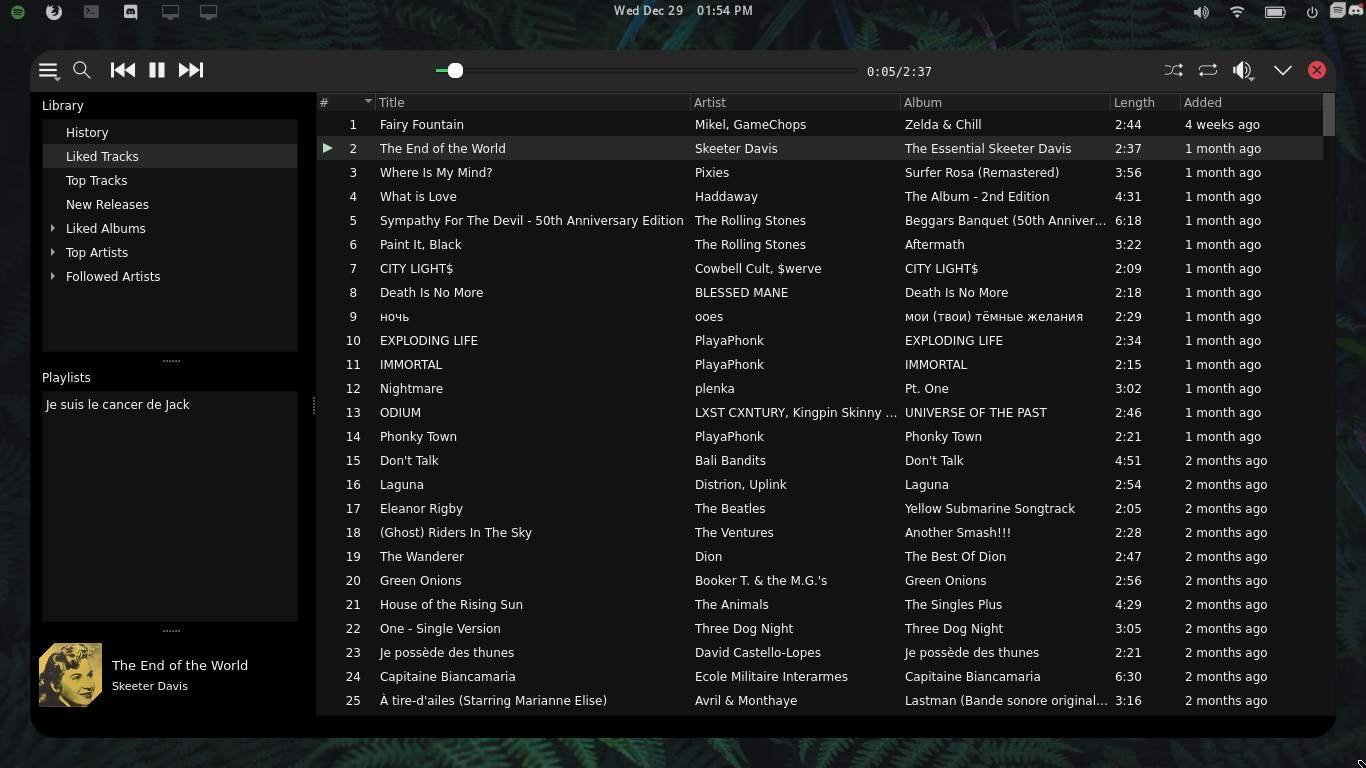This screenshot has height=768, width=1366.
Task: Skip to the previous track
Action: click(x=123, y=70)
